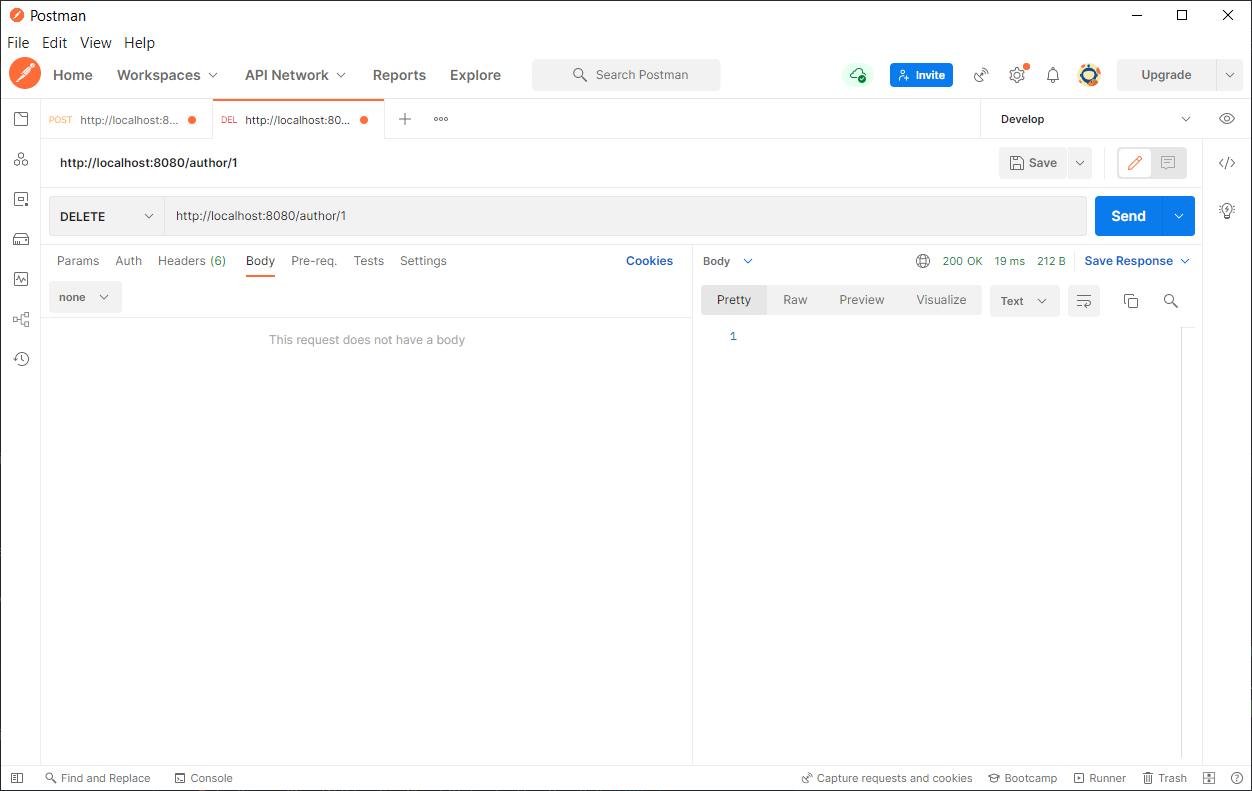1252x791 pixels.
Task: Select the Tests tab
Action: [369, 261]
